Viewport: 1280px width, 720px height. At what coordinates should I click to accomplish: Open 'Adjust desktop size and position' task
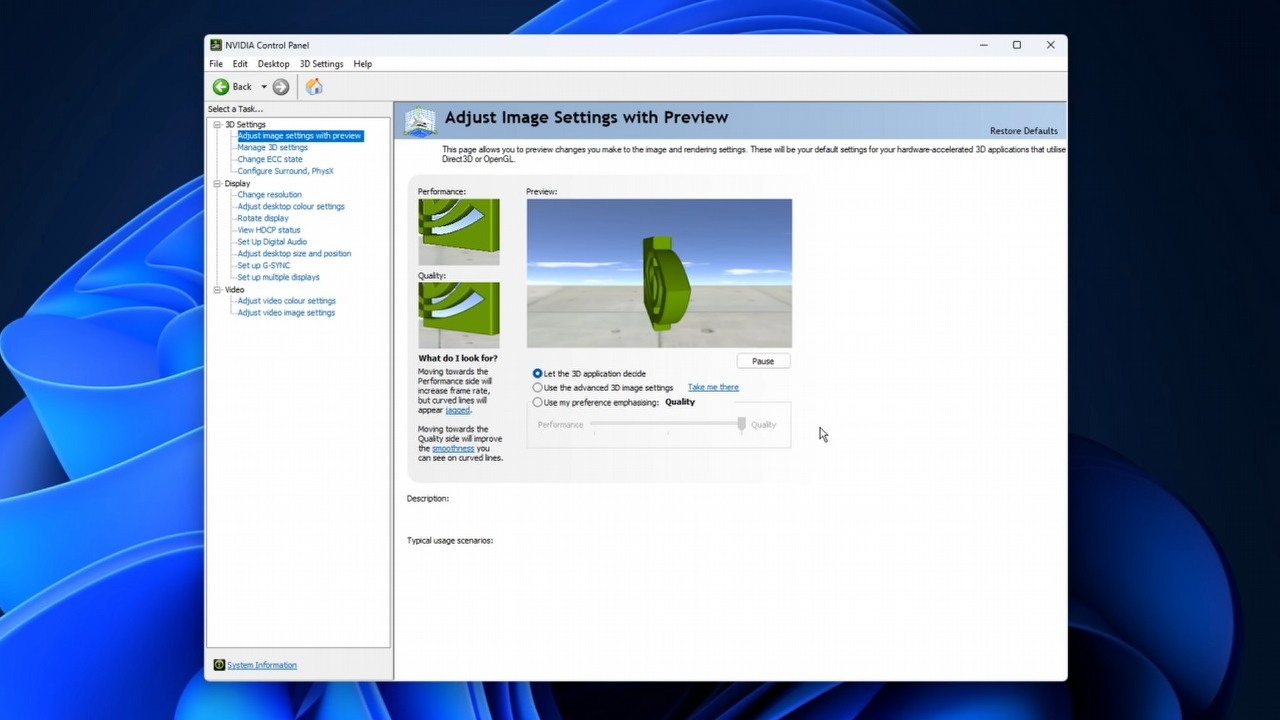294,254
